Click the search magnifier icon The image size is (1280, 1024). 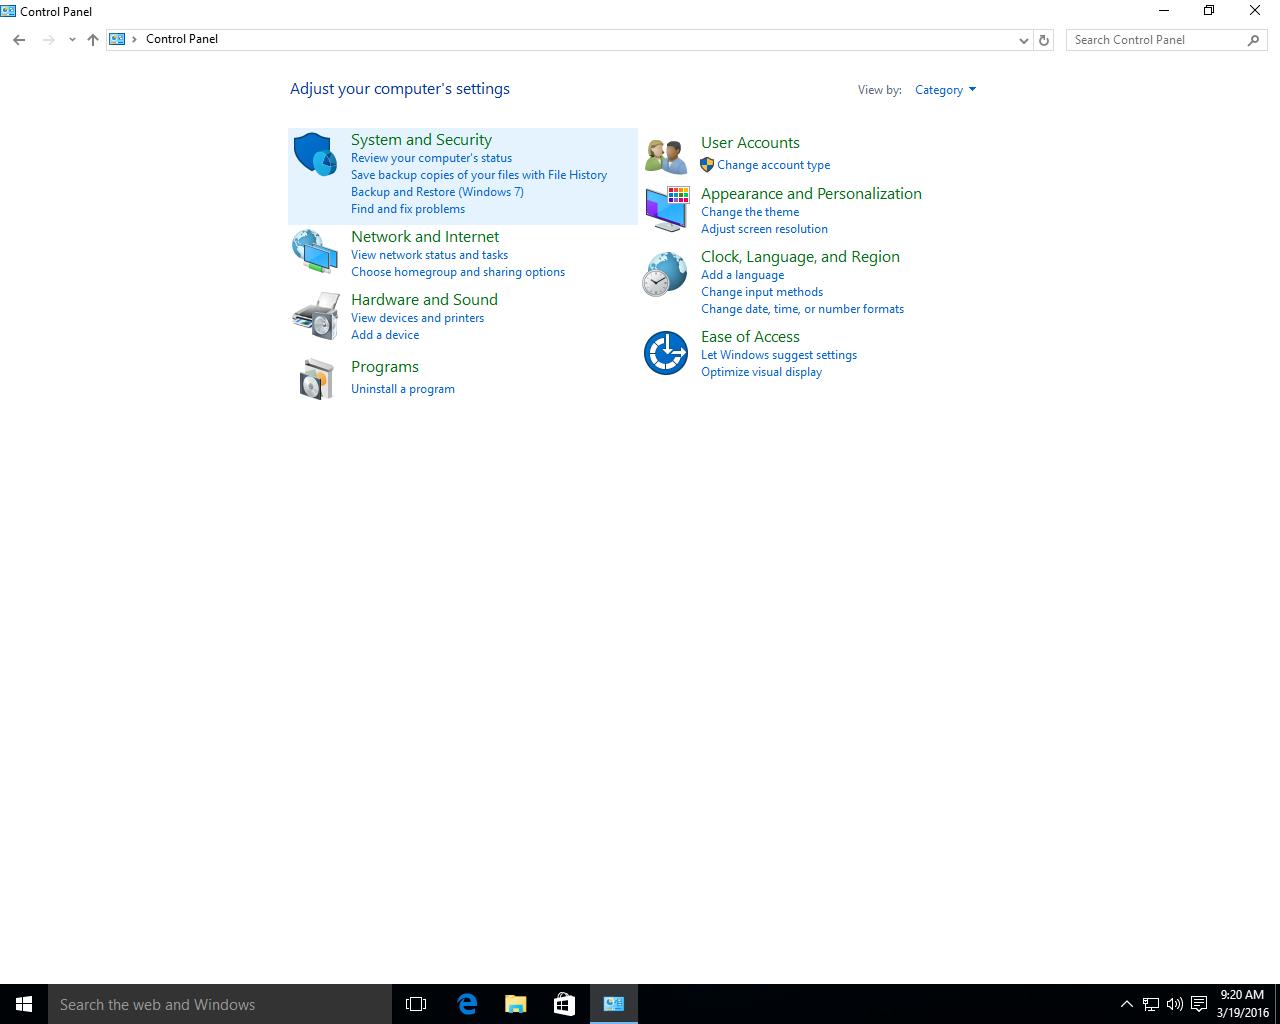coord(1253,40)
